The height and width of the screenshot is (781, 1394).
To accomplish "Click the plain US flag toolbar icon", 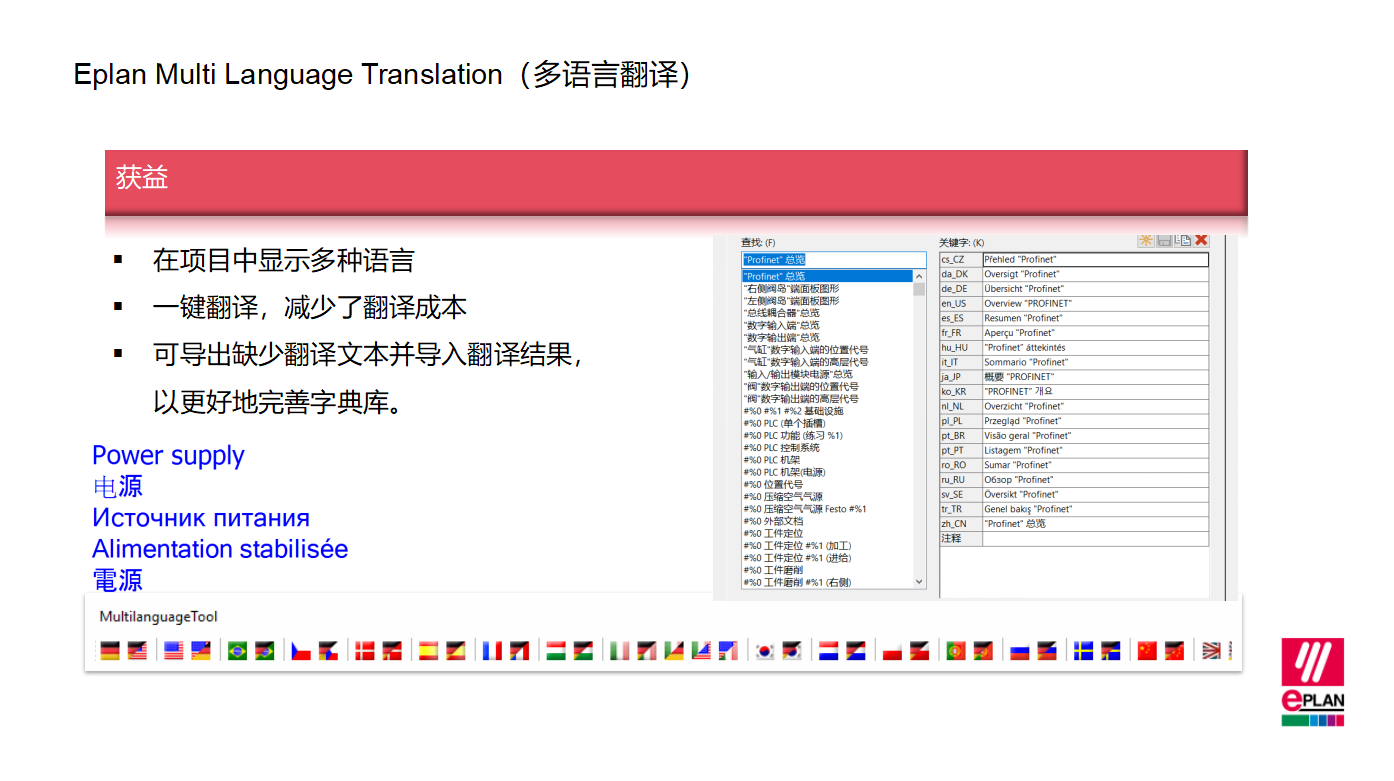I will pos(173,651).
